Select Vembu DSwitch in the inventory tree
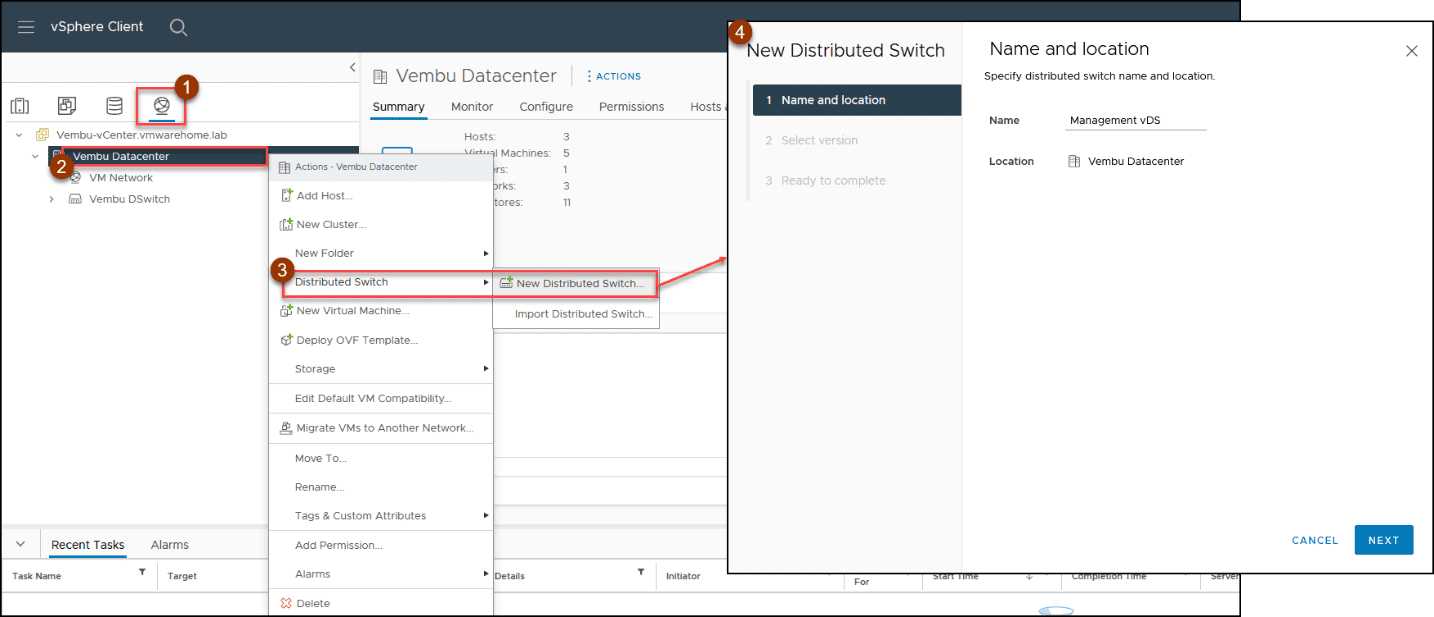Screen dimensions: 1434x617 click(x=129, y=199)
